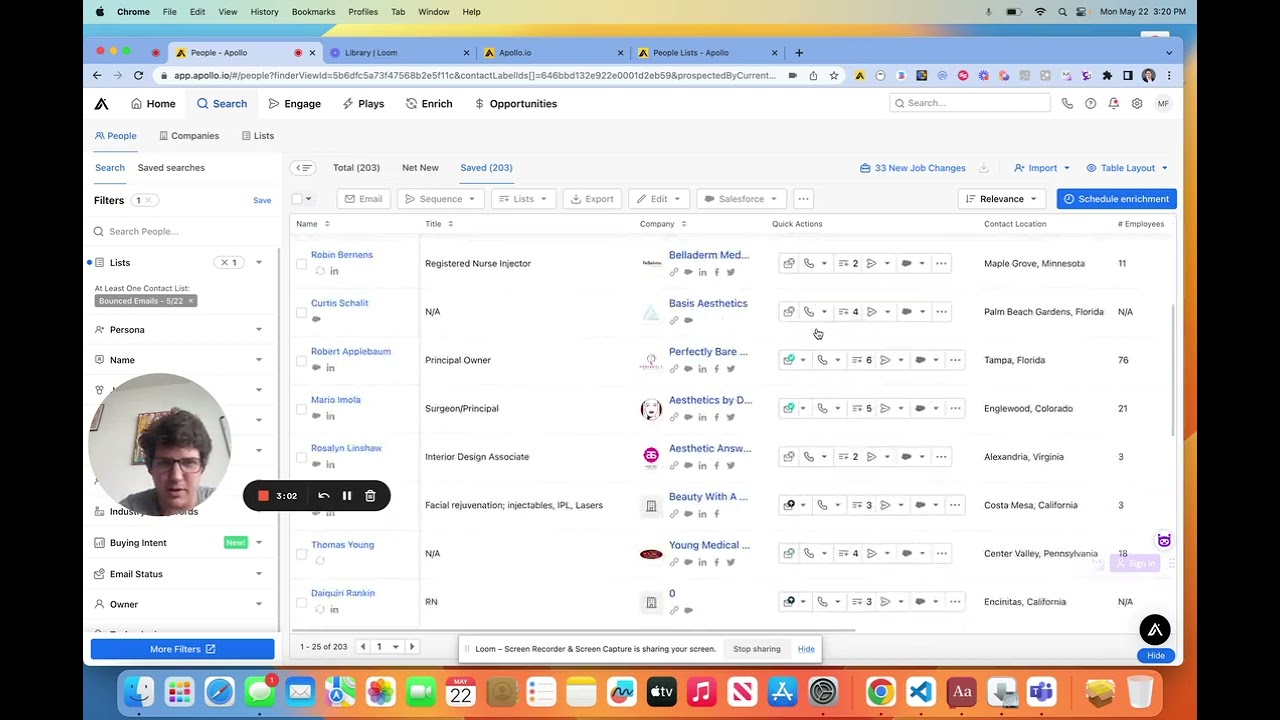Open the phone dialer icon in header
1280x720 pixels.
point(1067,104)
